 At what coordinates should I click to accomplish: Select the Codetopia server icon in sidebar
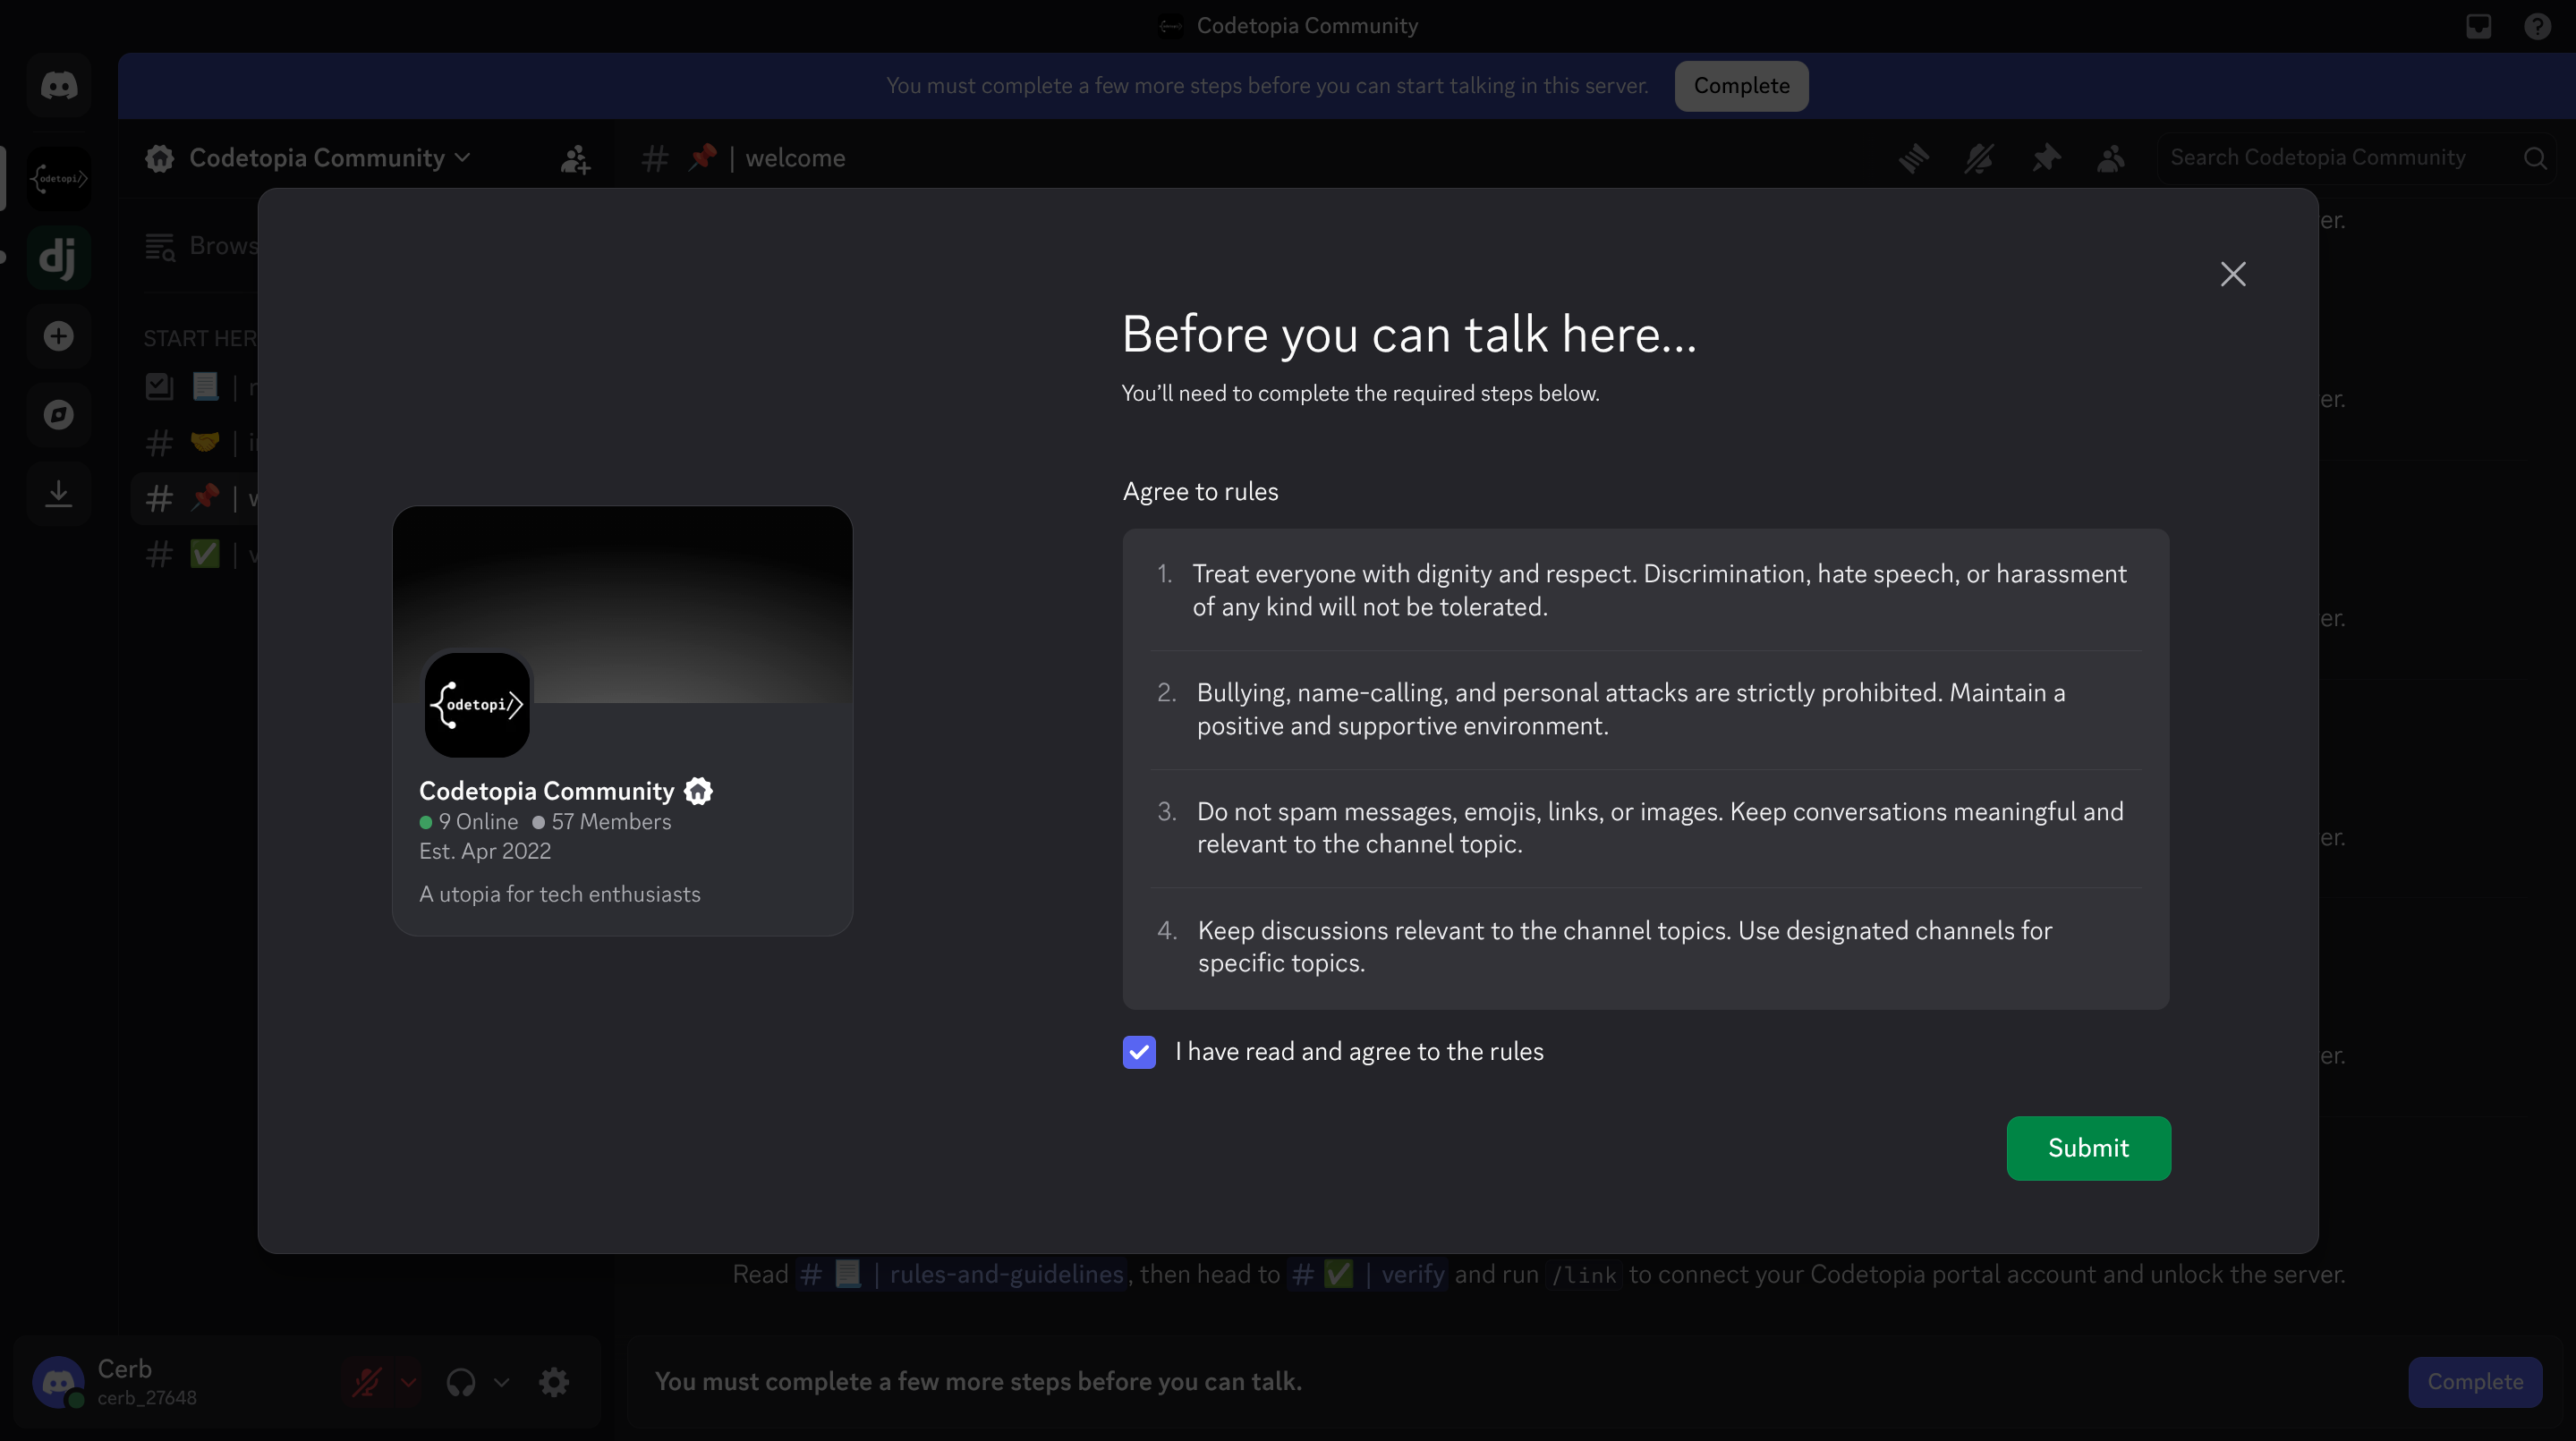[x=59, y=178]
